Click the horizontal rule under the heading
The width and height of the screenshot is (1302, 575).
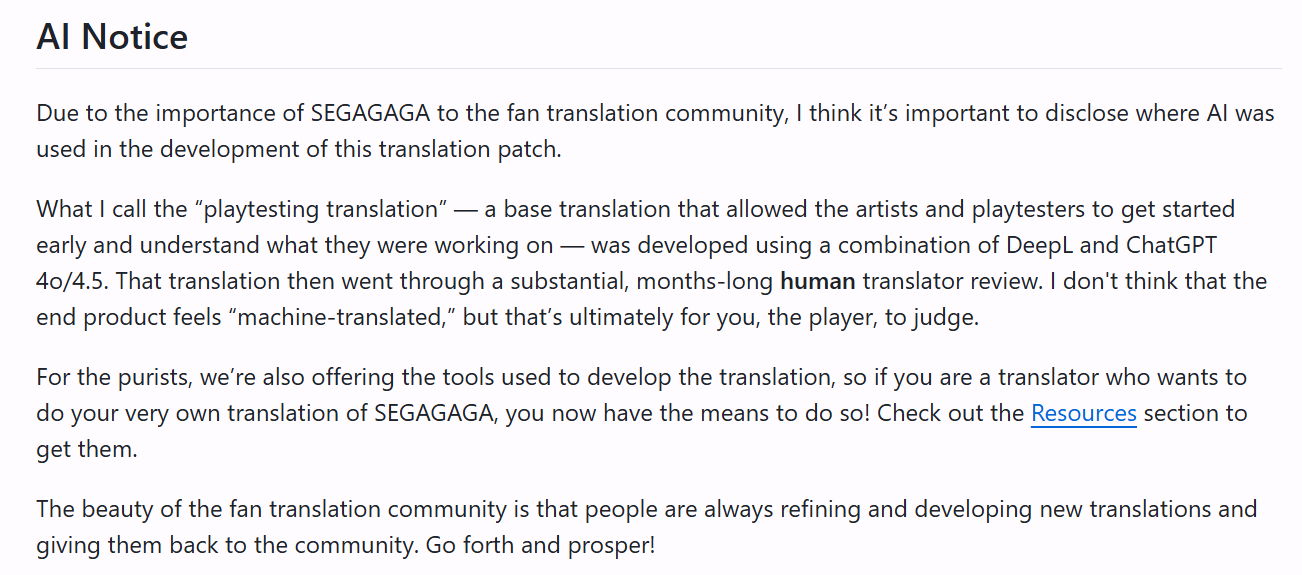coord(658,69)
